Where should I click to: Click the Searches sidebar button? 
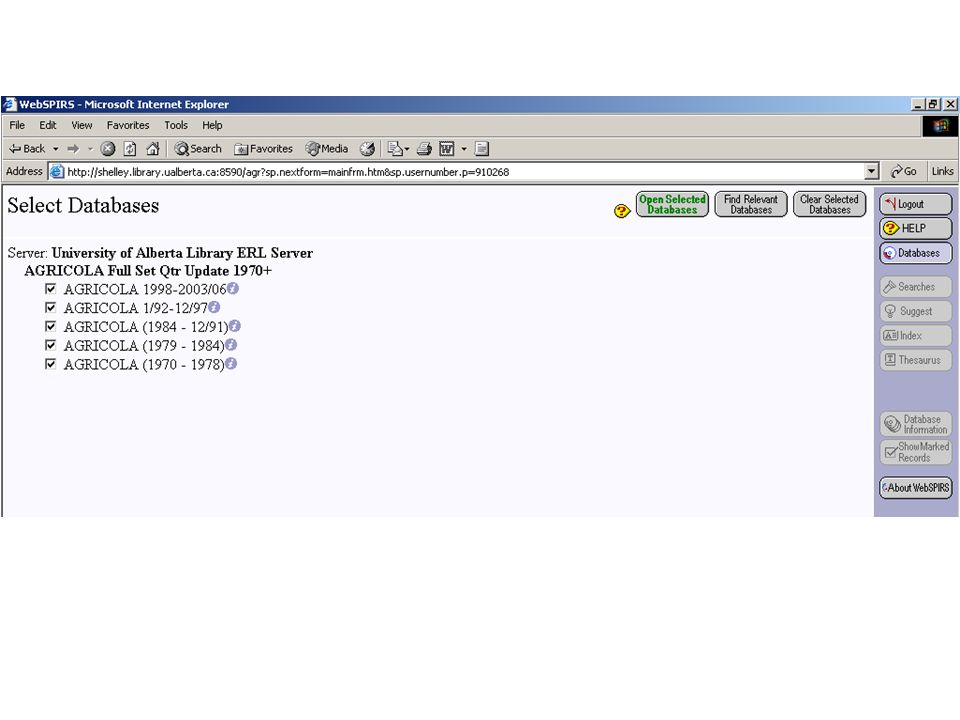916,287
